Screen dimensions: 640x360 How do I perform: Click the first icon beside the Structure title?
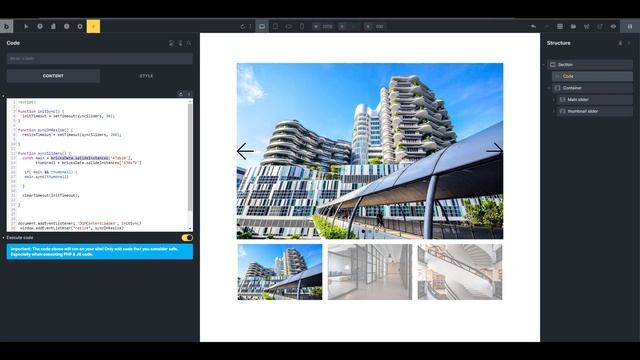(620, 43)
